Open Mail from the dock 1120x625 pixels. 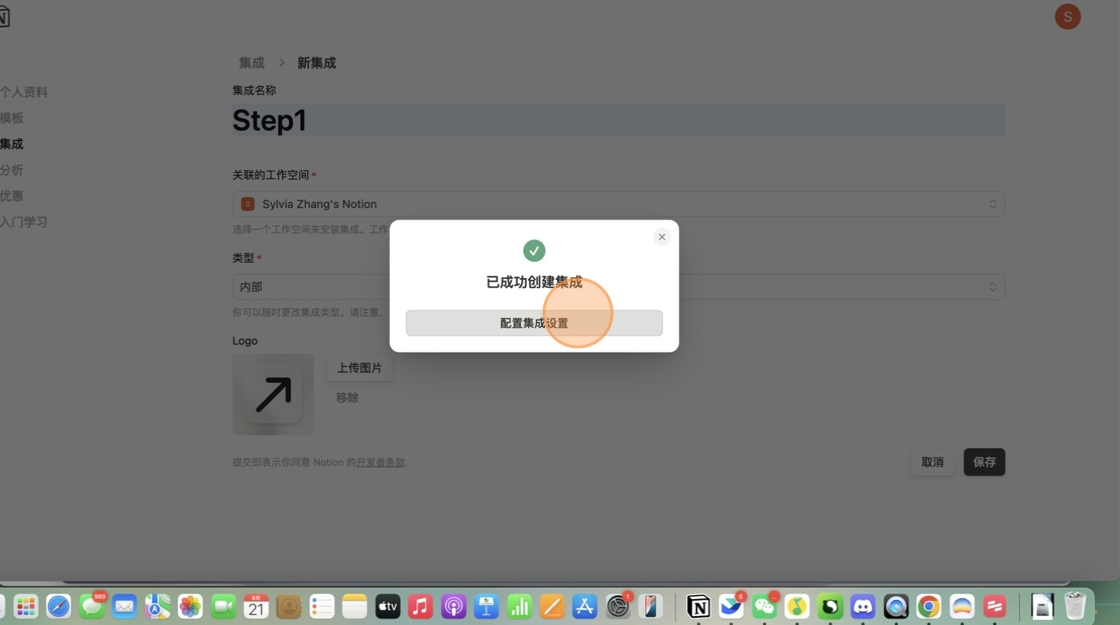coord(124,607)
